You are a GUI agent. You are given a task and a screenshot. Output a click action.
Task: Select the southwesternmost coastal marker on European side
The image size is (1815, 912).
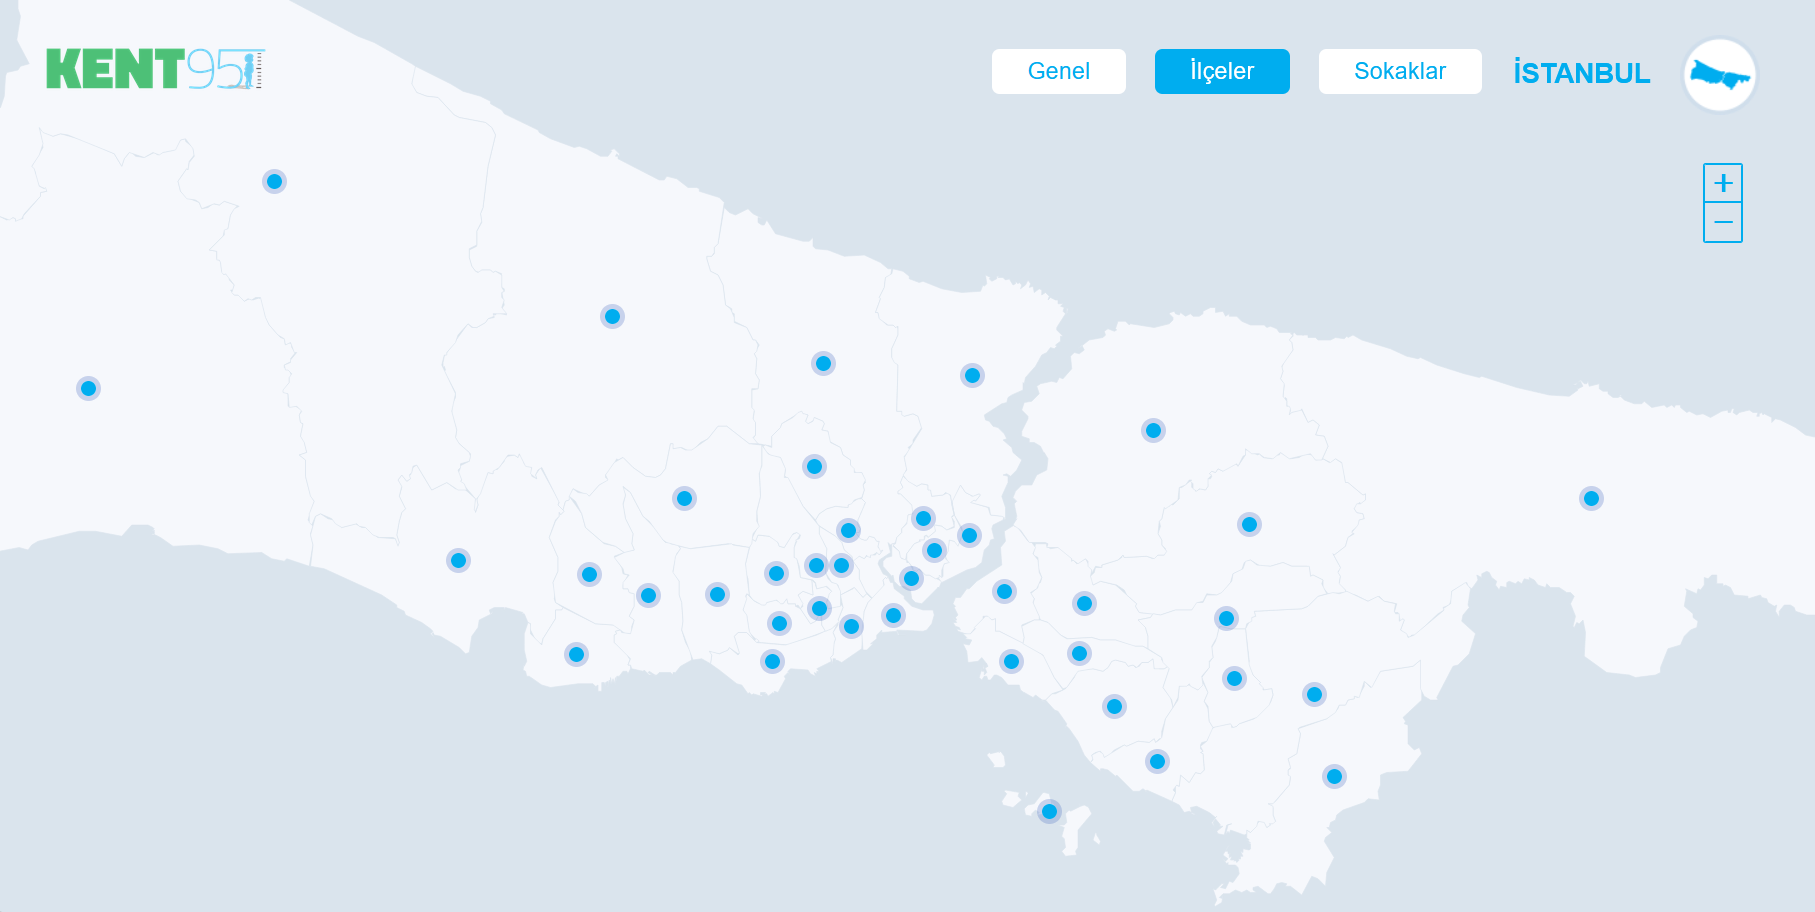(576, 654)
